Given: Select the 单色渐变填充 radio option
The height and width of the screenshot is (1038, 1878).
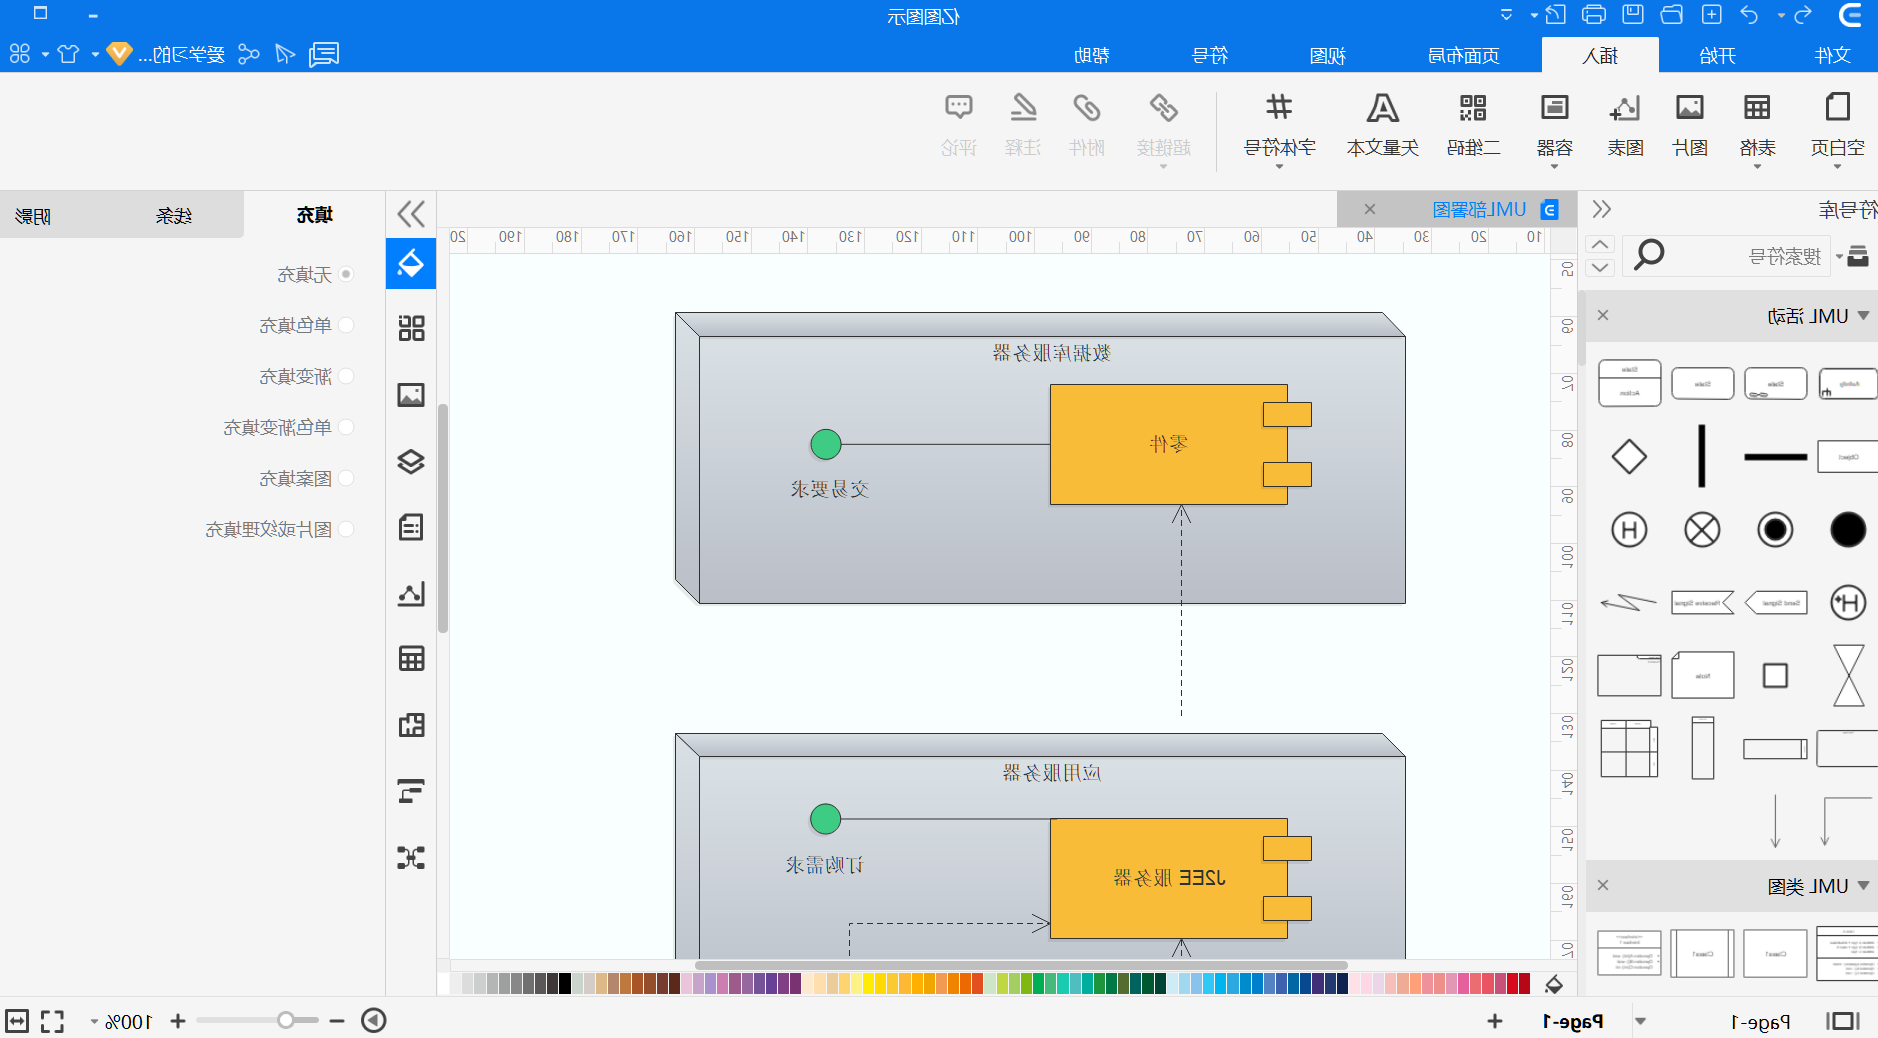Looking at the screenshot, I should pyautogui.click(x=346, y=427).
